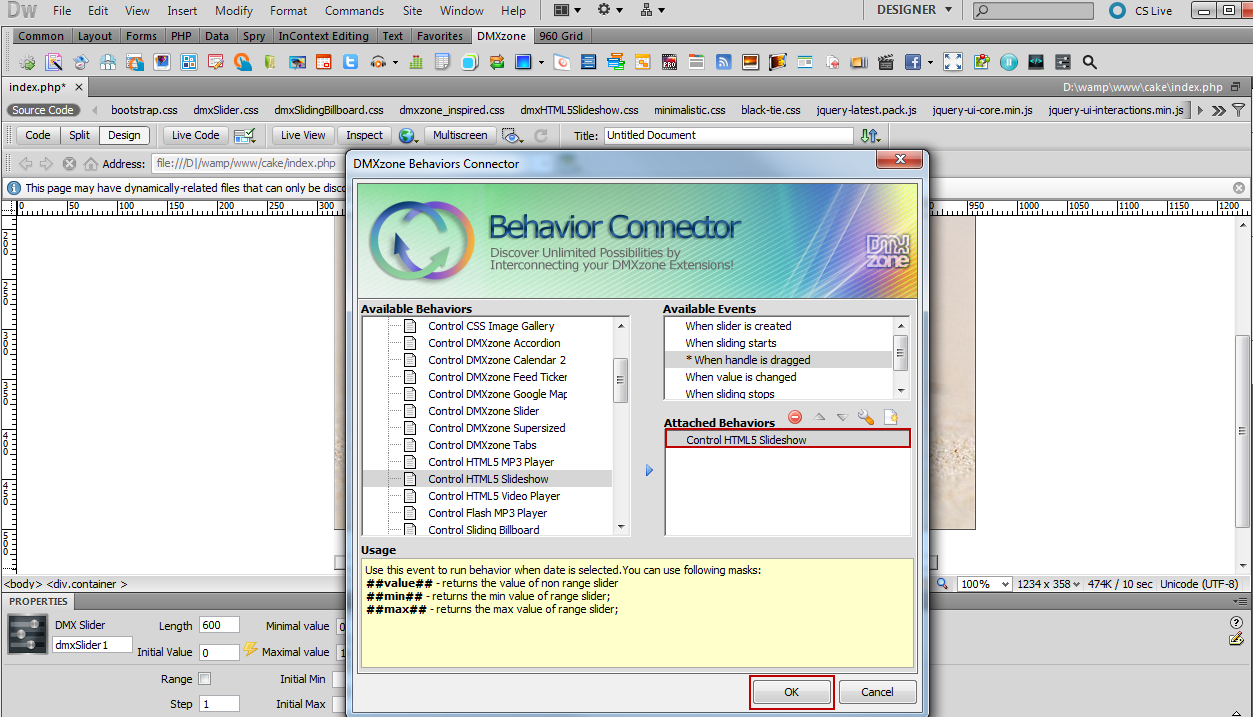
Task: Click the Length input field
Action: pos(219,625)
